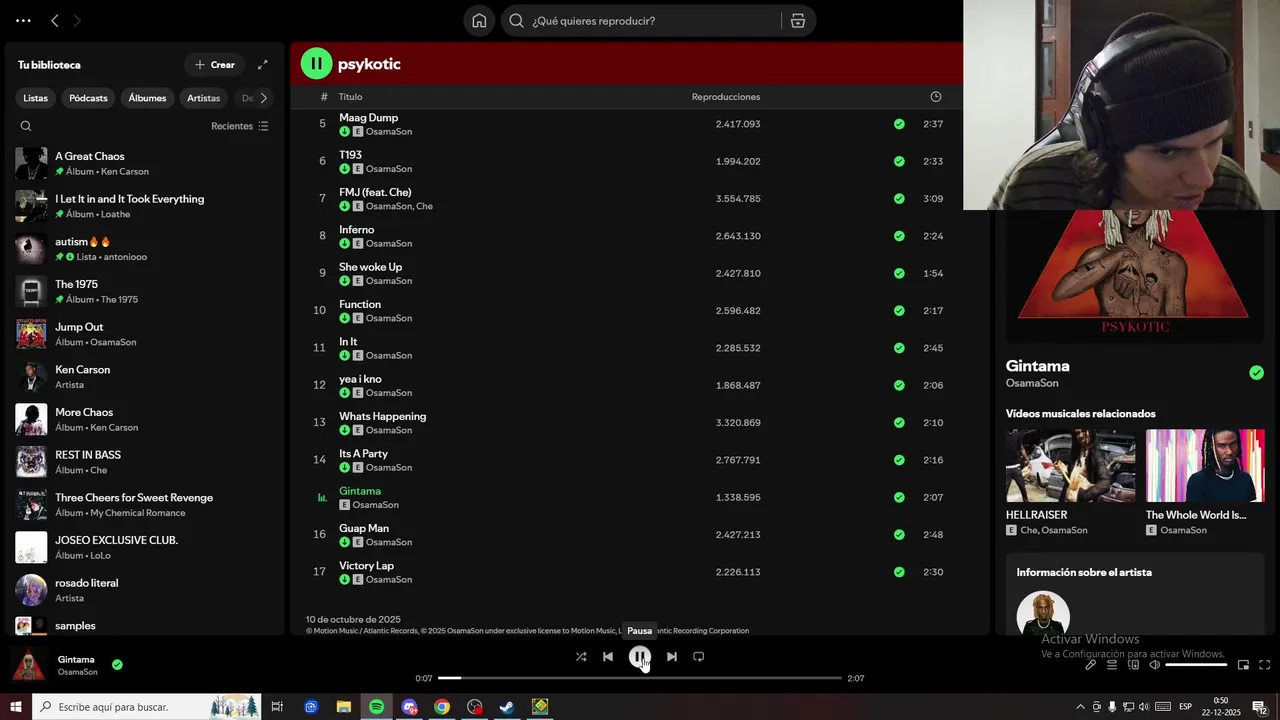
Task: Select the Pódcasts filter chip
Action: pos(88,98)
